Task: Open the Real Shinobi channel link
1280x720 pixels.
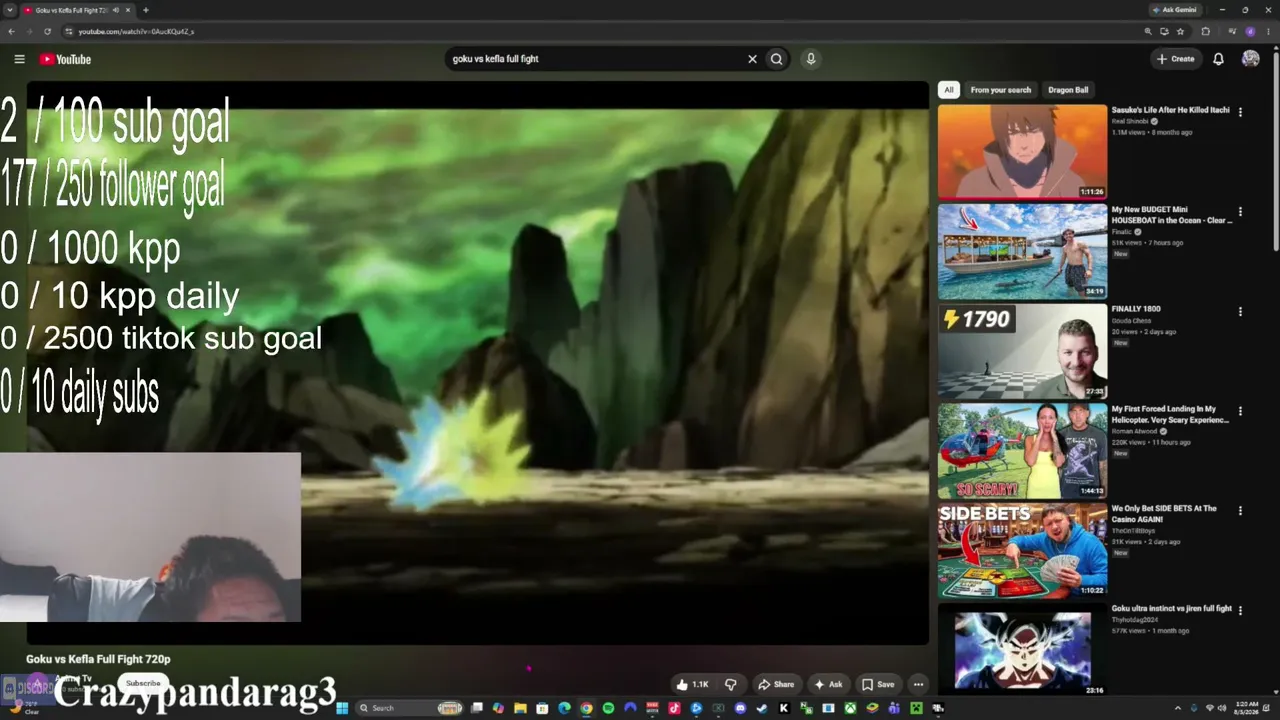Action: point(1130,121)
